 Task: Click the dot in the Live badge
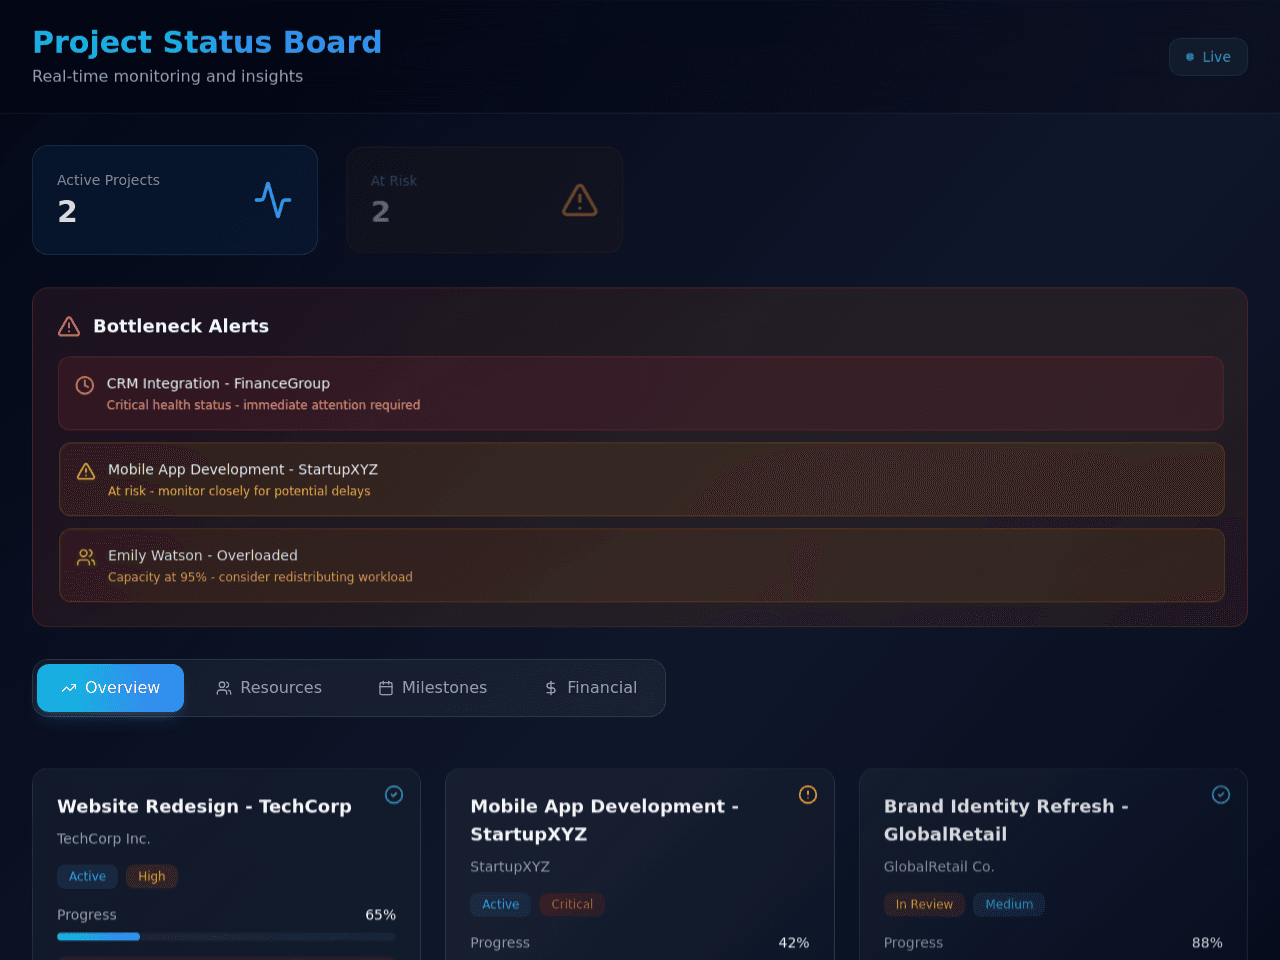1190,57
